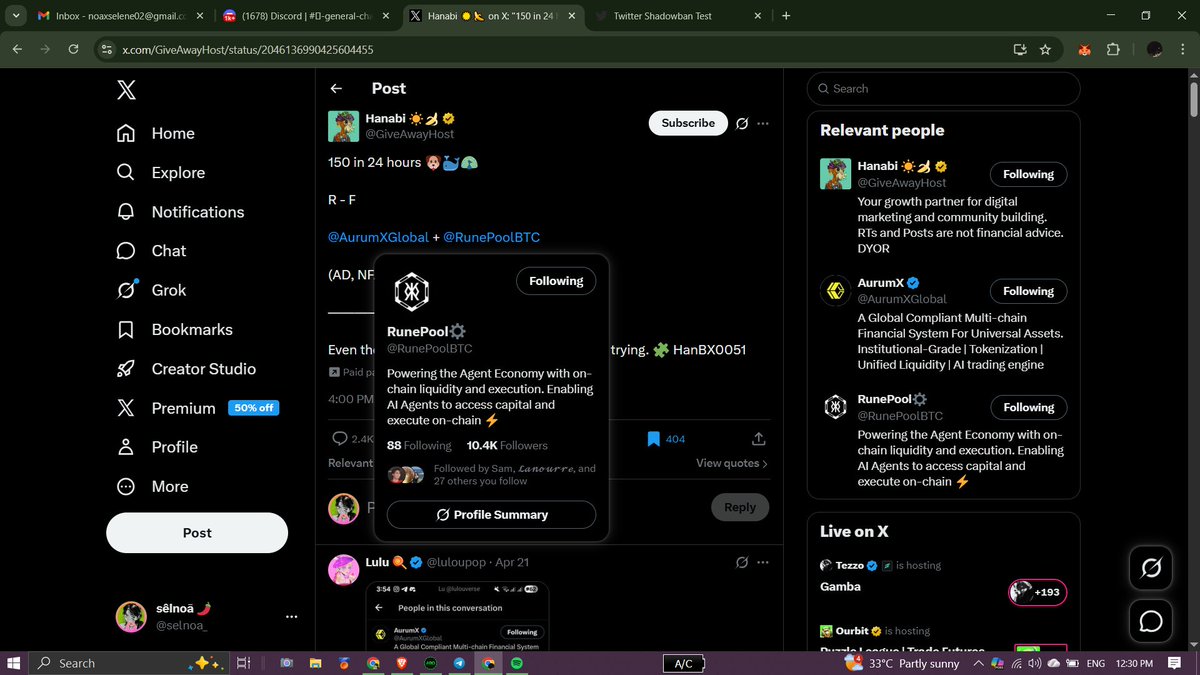Open the 88 Following link in the hover card
Viewport: 1200px width, 675px height.
tap(419, 446)
